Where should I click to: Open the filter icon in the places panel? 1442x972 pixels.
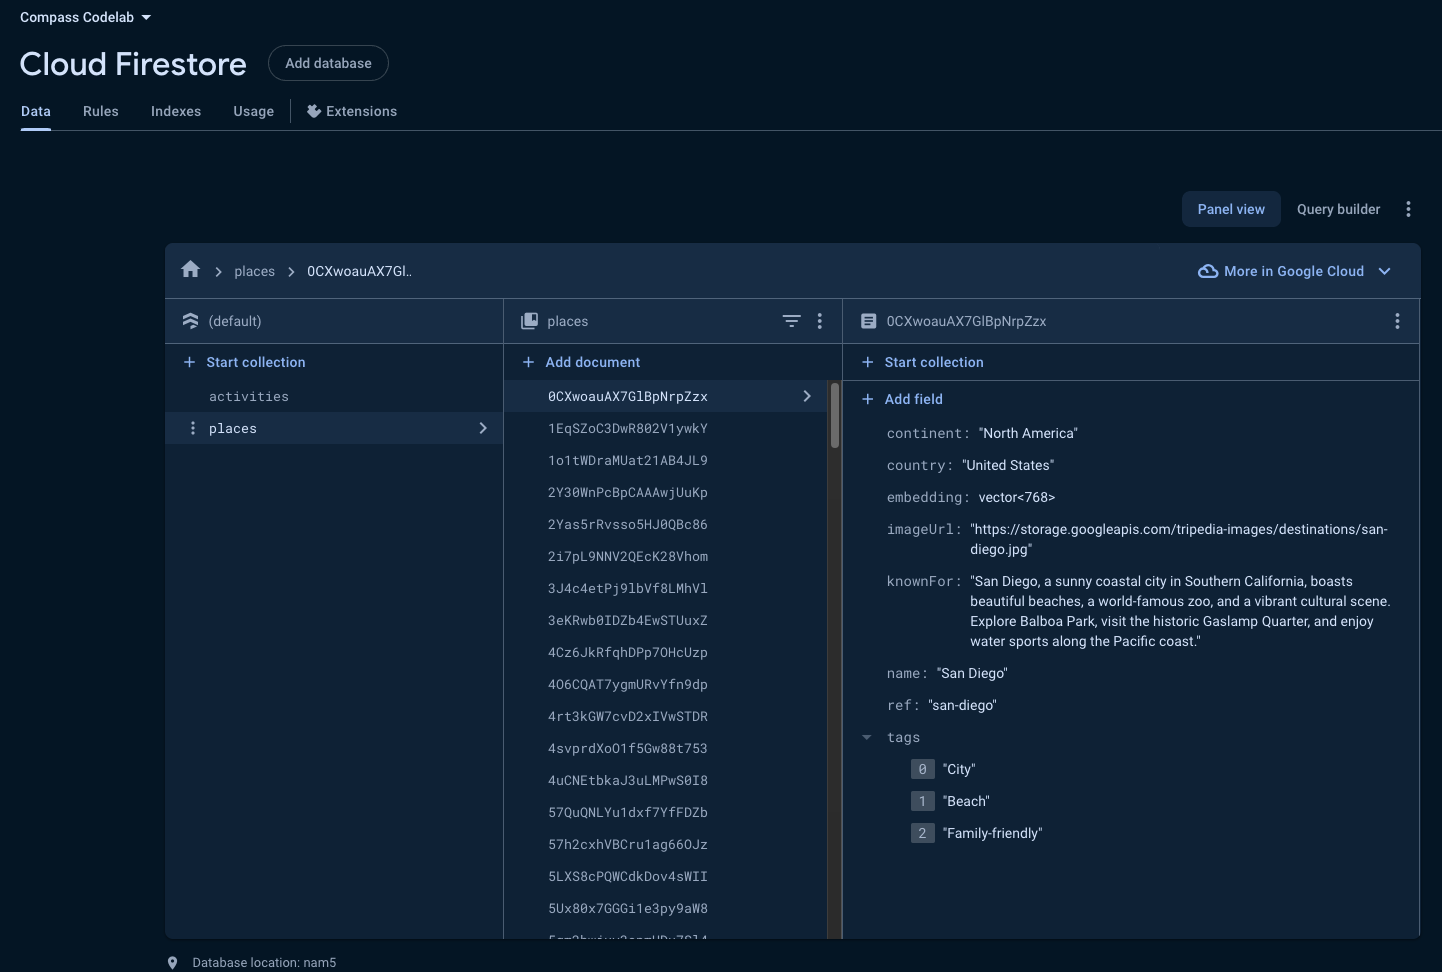791,321
